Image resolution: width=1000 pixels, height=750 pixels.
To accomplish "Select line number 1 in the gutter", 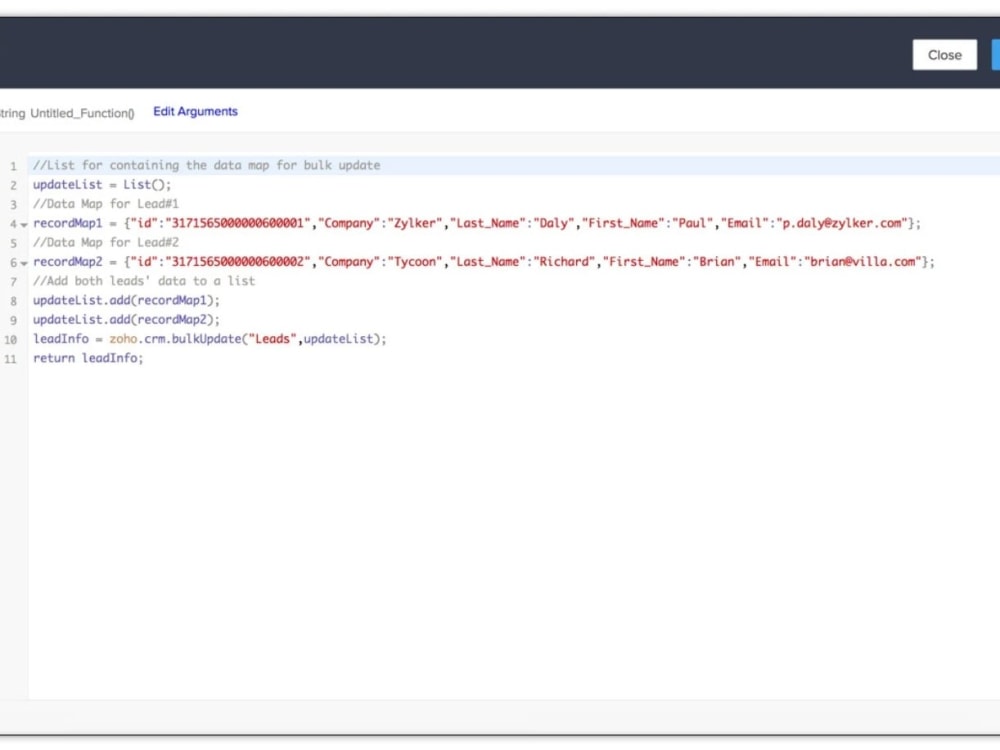I will [x=13, y=165].
